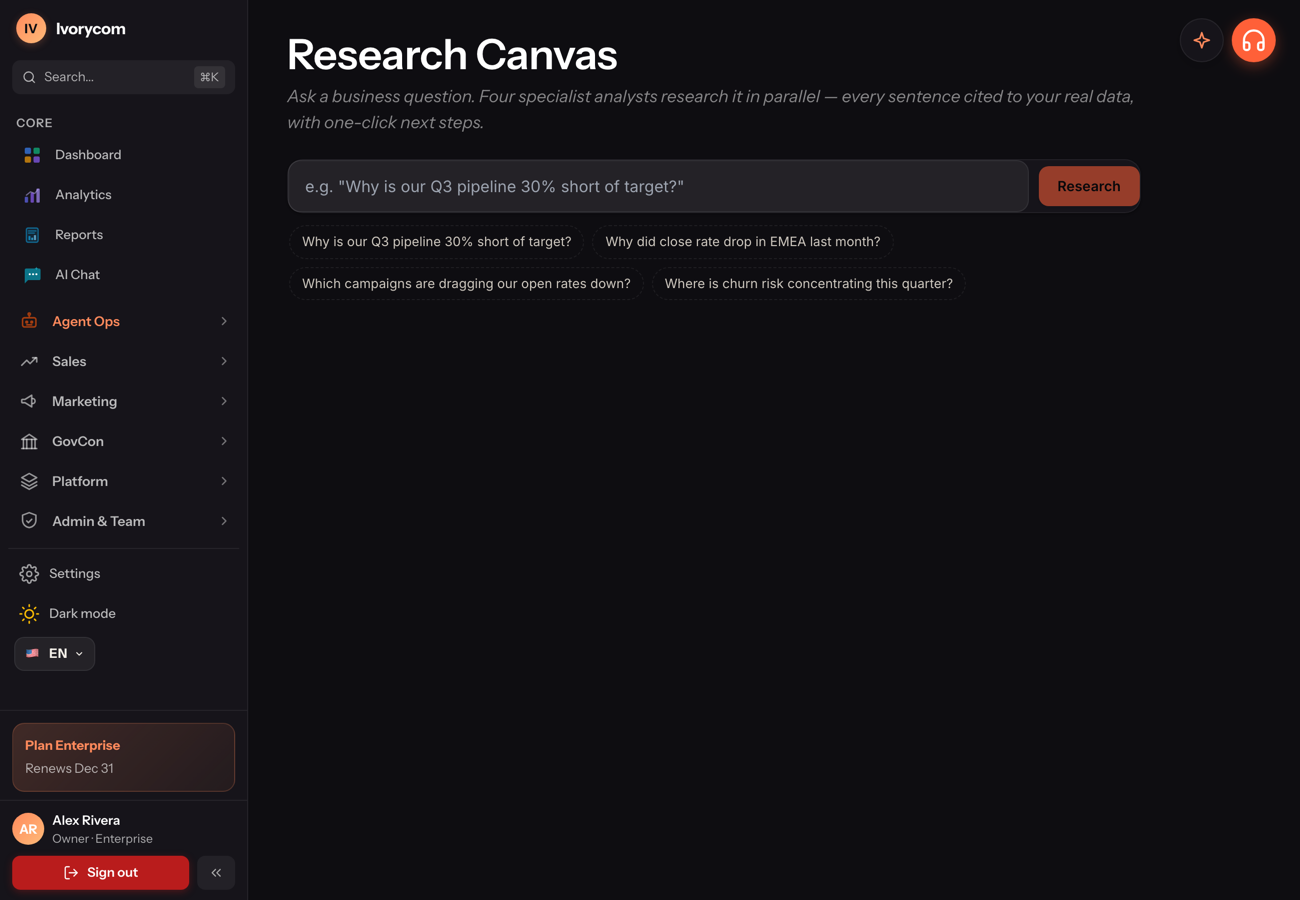Image resolution: width=1300 pixels, height=900 pixels.
Task: Expand the Marketing section chevron
Action: pyautogui.click(x=224, y=401)
